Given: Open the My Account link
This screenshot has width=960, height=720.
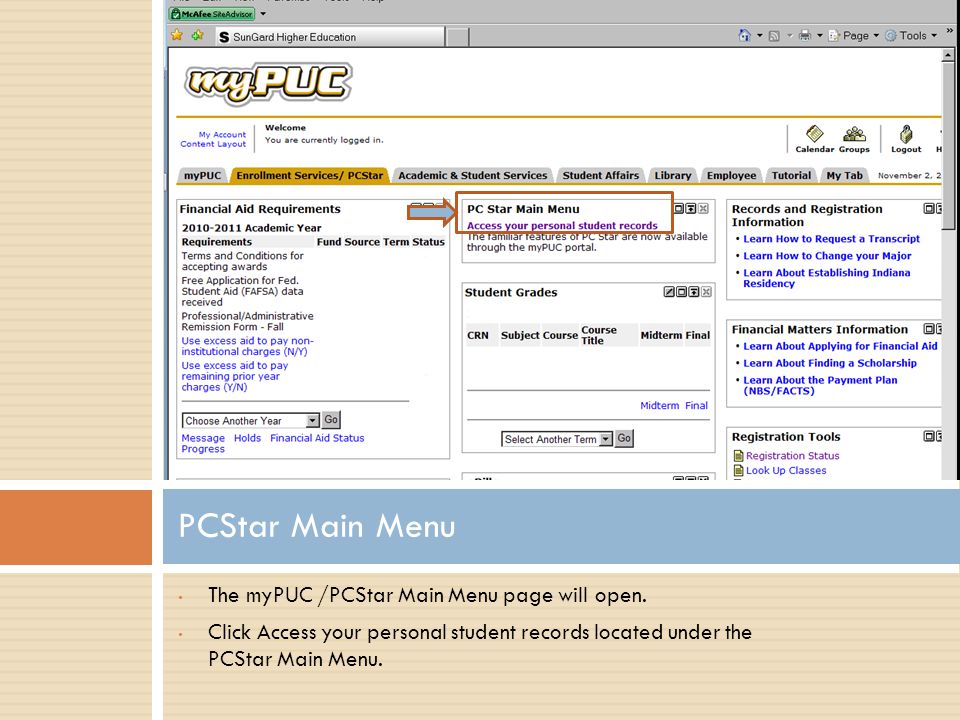Looking at the screenshot, I should coord(222,134).
